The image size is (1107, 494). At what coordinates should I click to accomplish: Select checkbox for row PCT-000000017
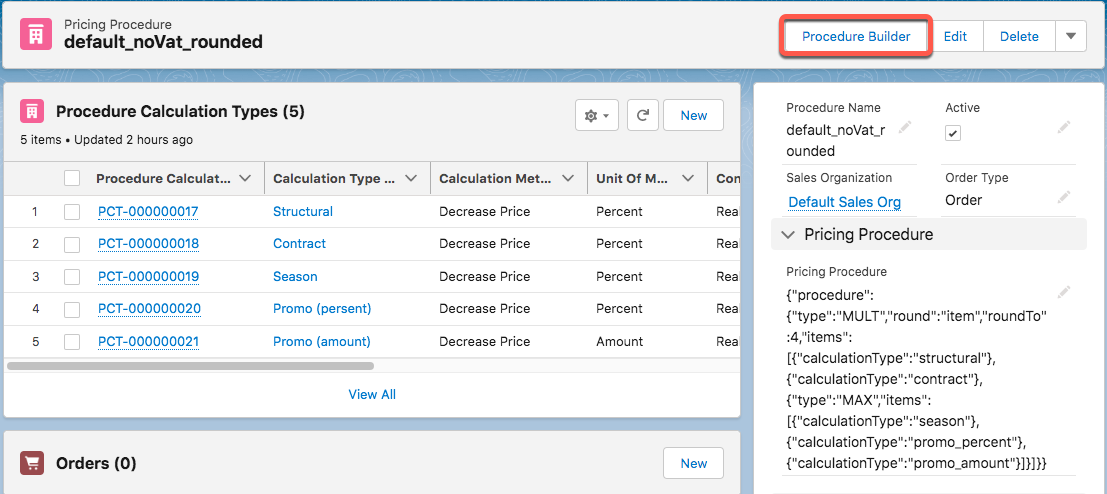coord(72,211)
